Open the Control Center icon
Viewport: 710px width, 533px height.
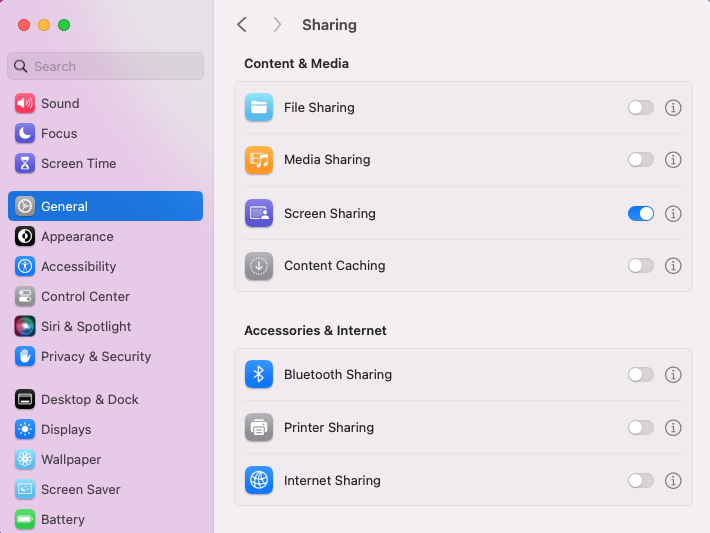coord(25,296)
